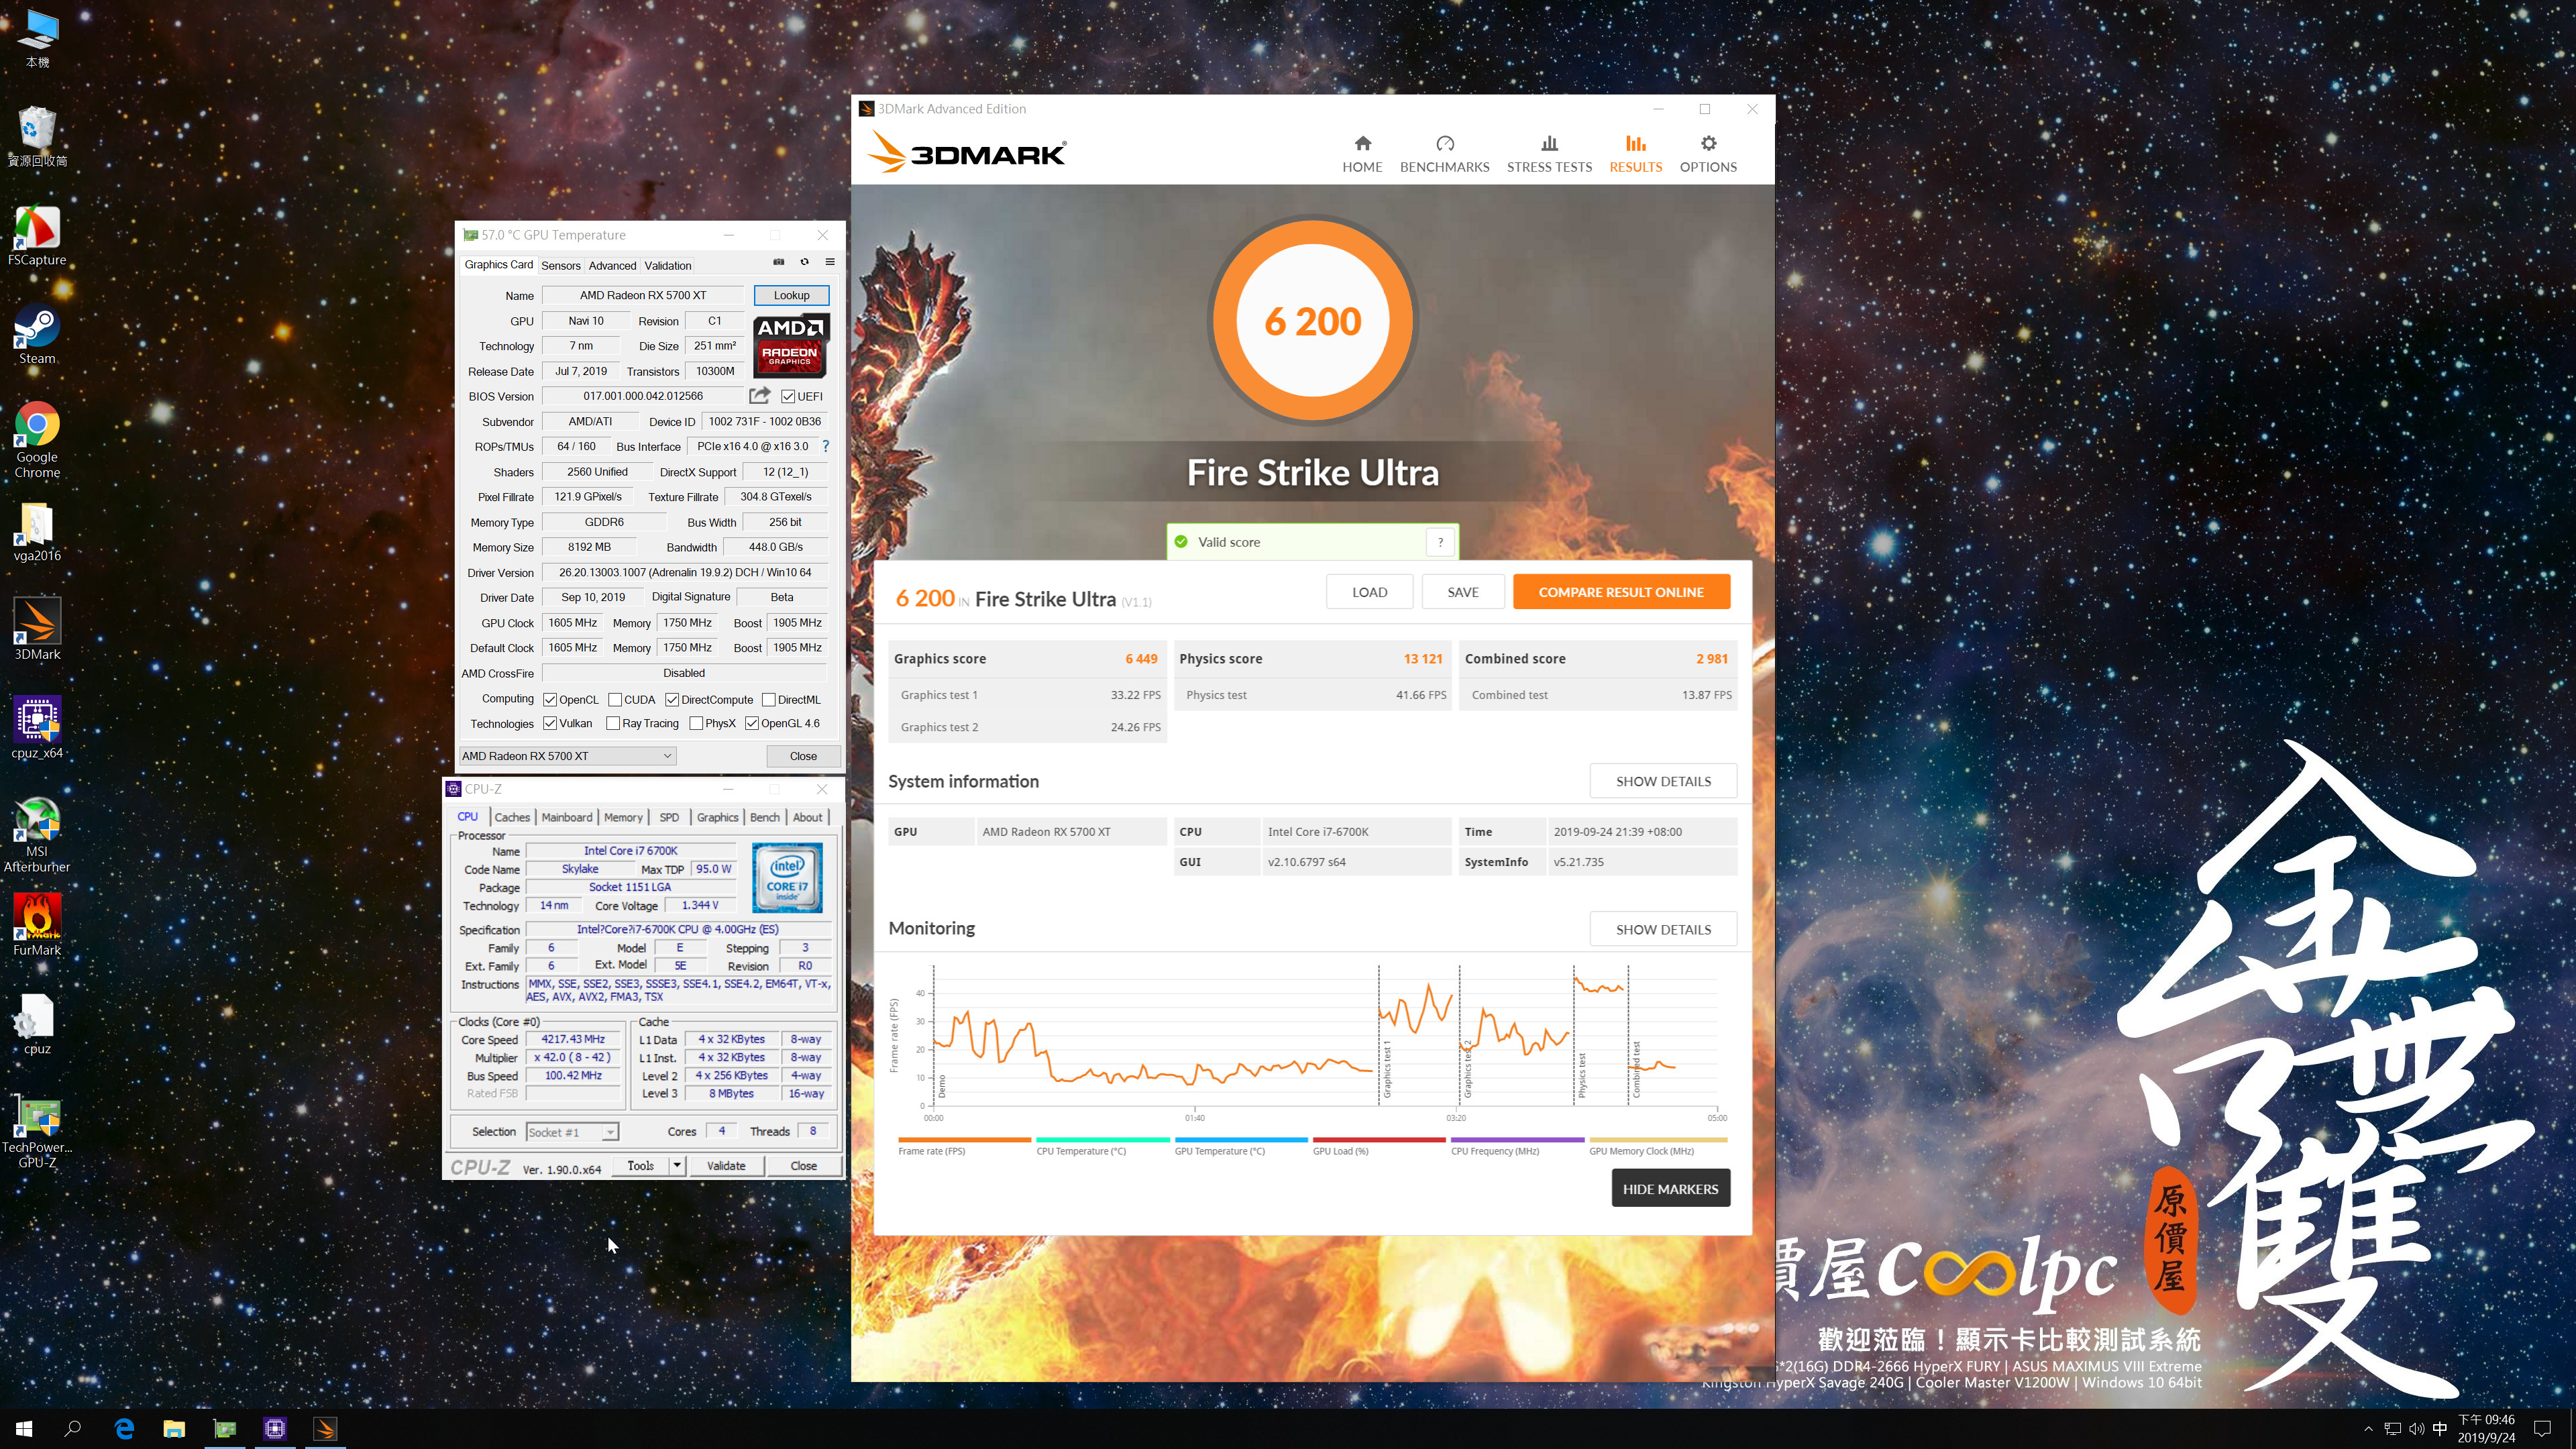This screenshot has height=1449, width=2576.
Task: Switch to the SPD tab in CPU-Z
Action: 669,817
